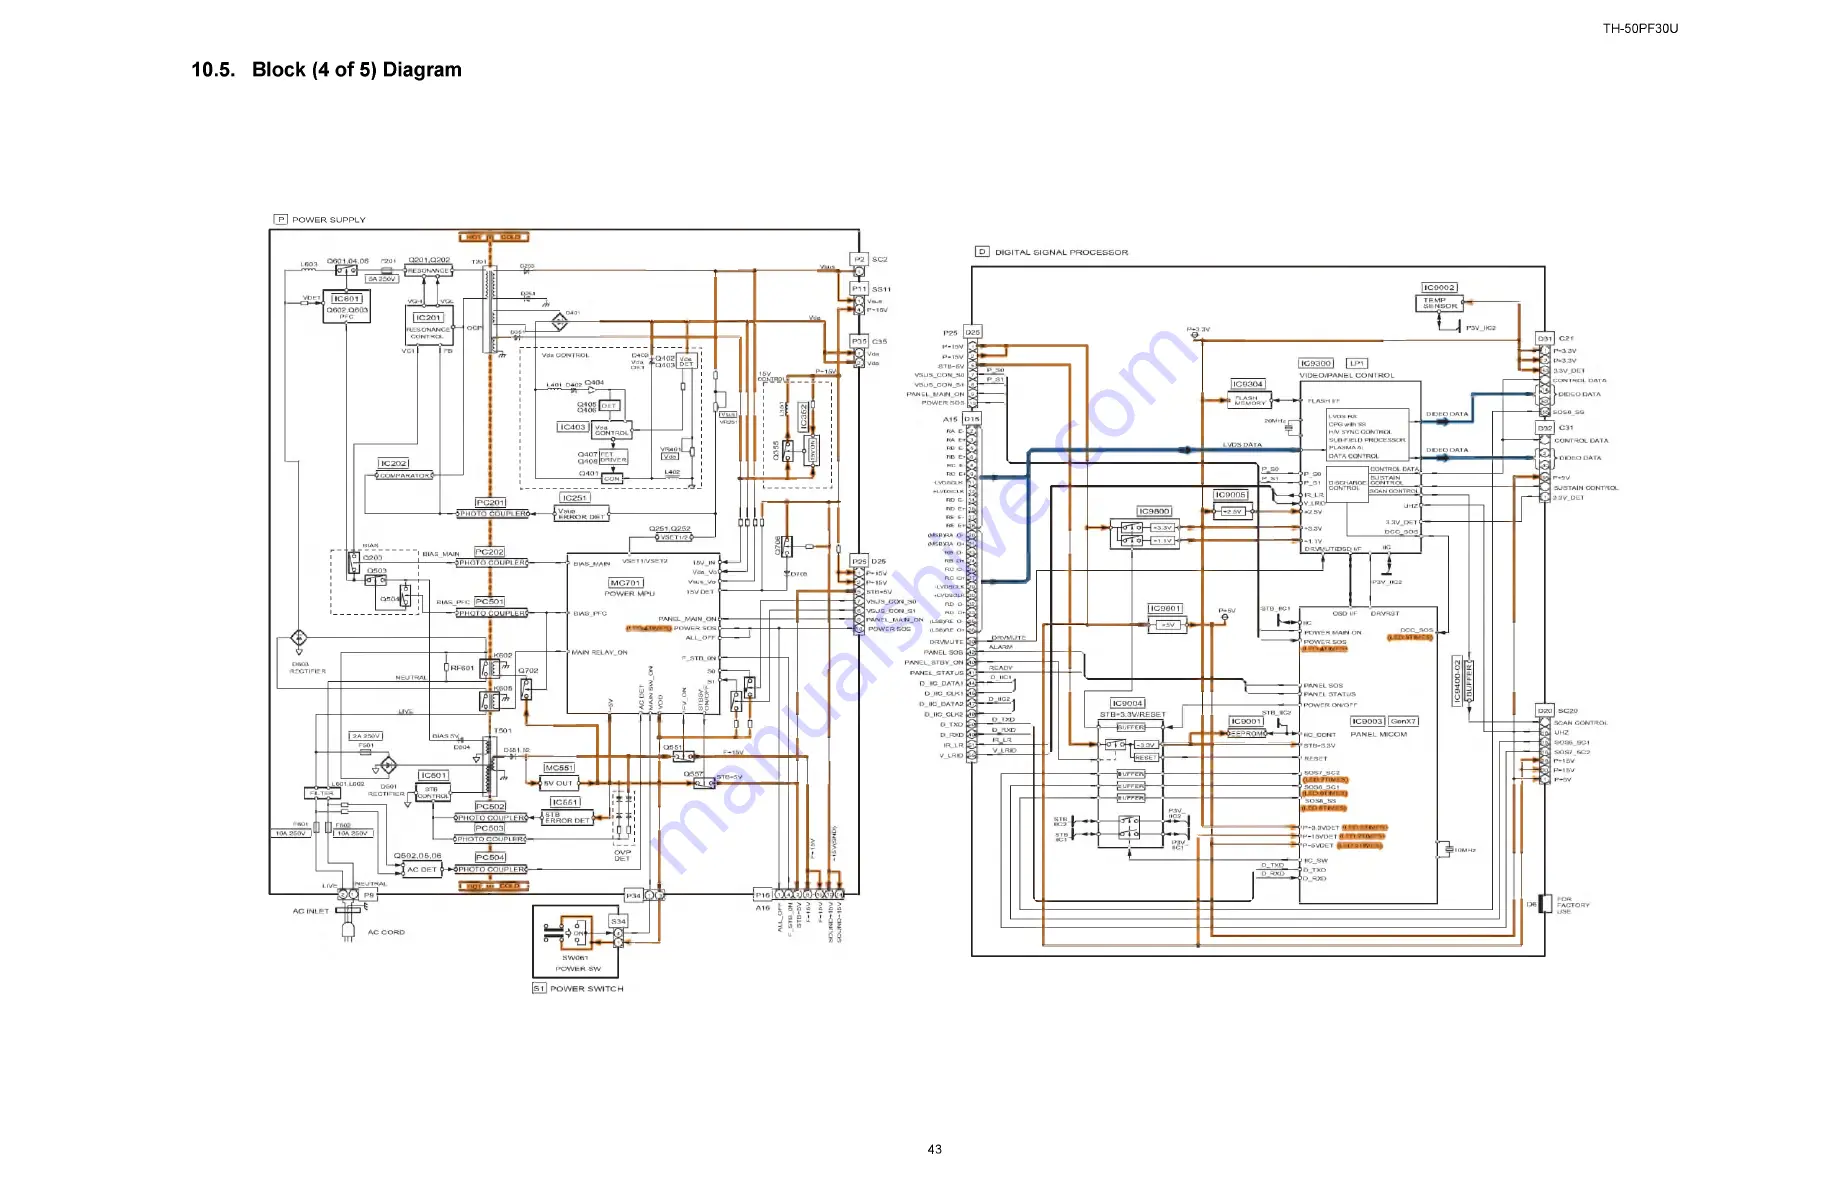This screenshot has height=1188, width=1836.
Task: Click the 'AC CORD' label
Action: (x=386, y=932)
